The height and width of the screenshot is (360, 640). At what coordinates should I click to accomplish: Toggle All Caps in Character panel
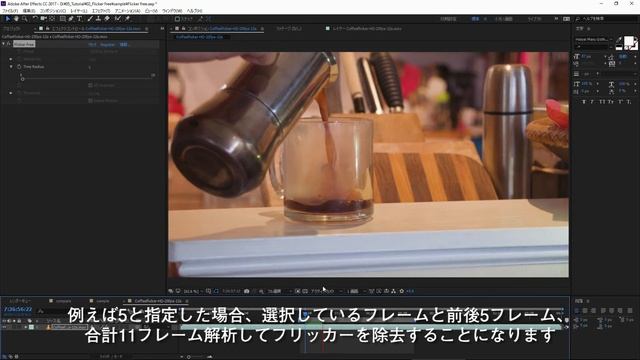pos(602,102)
